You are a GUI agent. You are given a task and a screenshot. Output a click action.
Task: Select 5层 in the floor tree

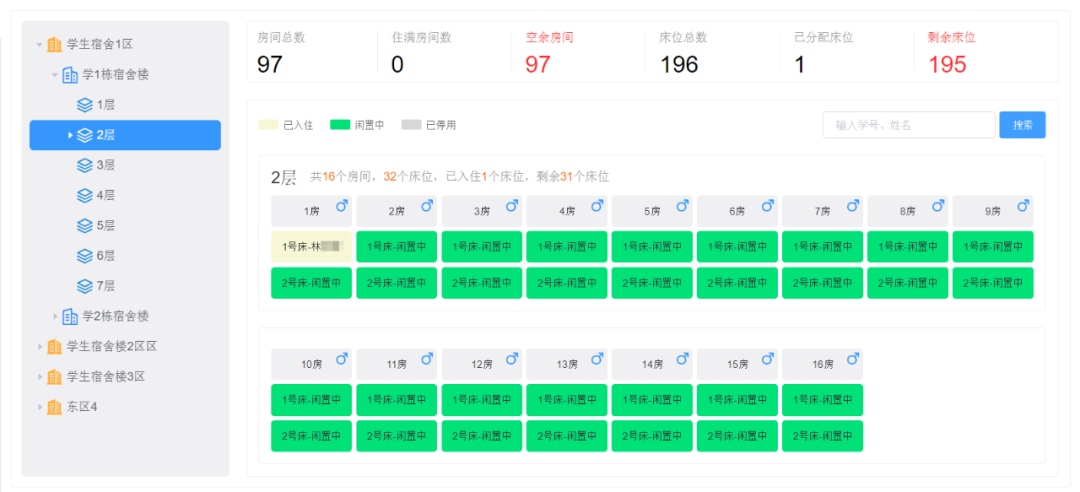[x=105, y=226]
